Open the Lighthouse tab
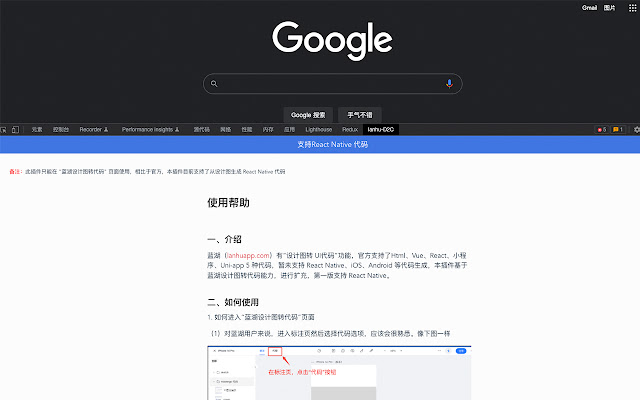This screenshot has width=640, height=400. (x=318, y=130)
